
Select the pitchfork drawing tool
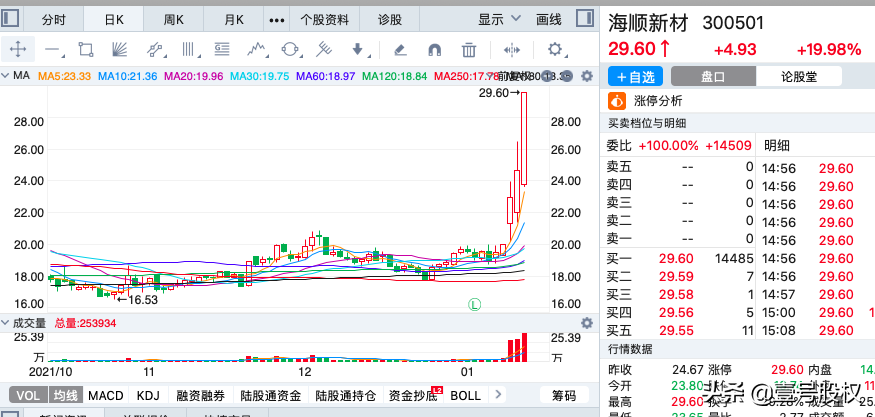(323, 50)
